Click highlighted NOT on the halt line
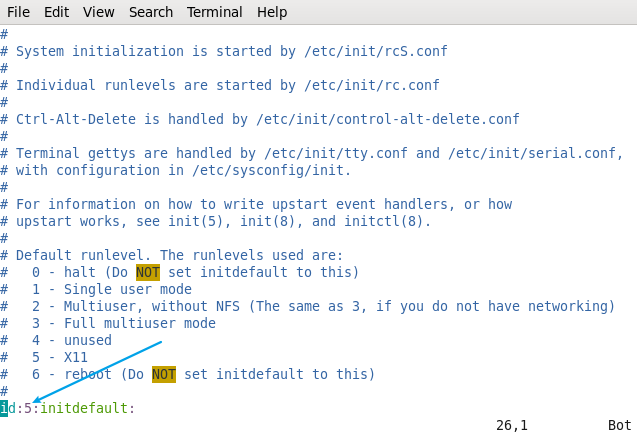The height and width of the screenshot is (434, 637). [x=148, y=272]
